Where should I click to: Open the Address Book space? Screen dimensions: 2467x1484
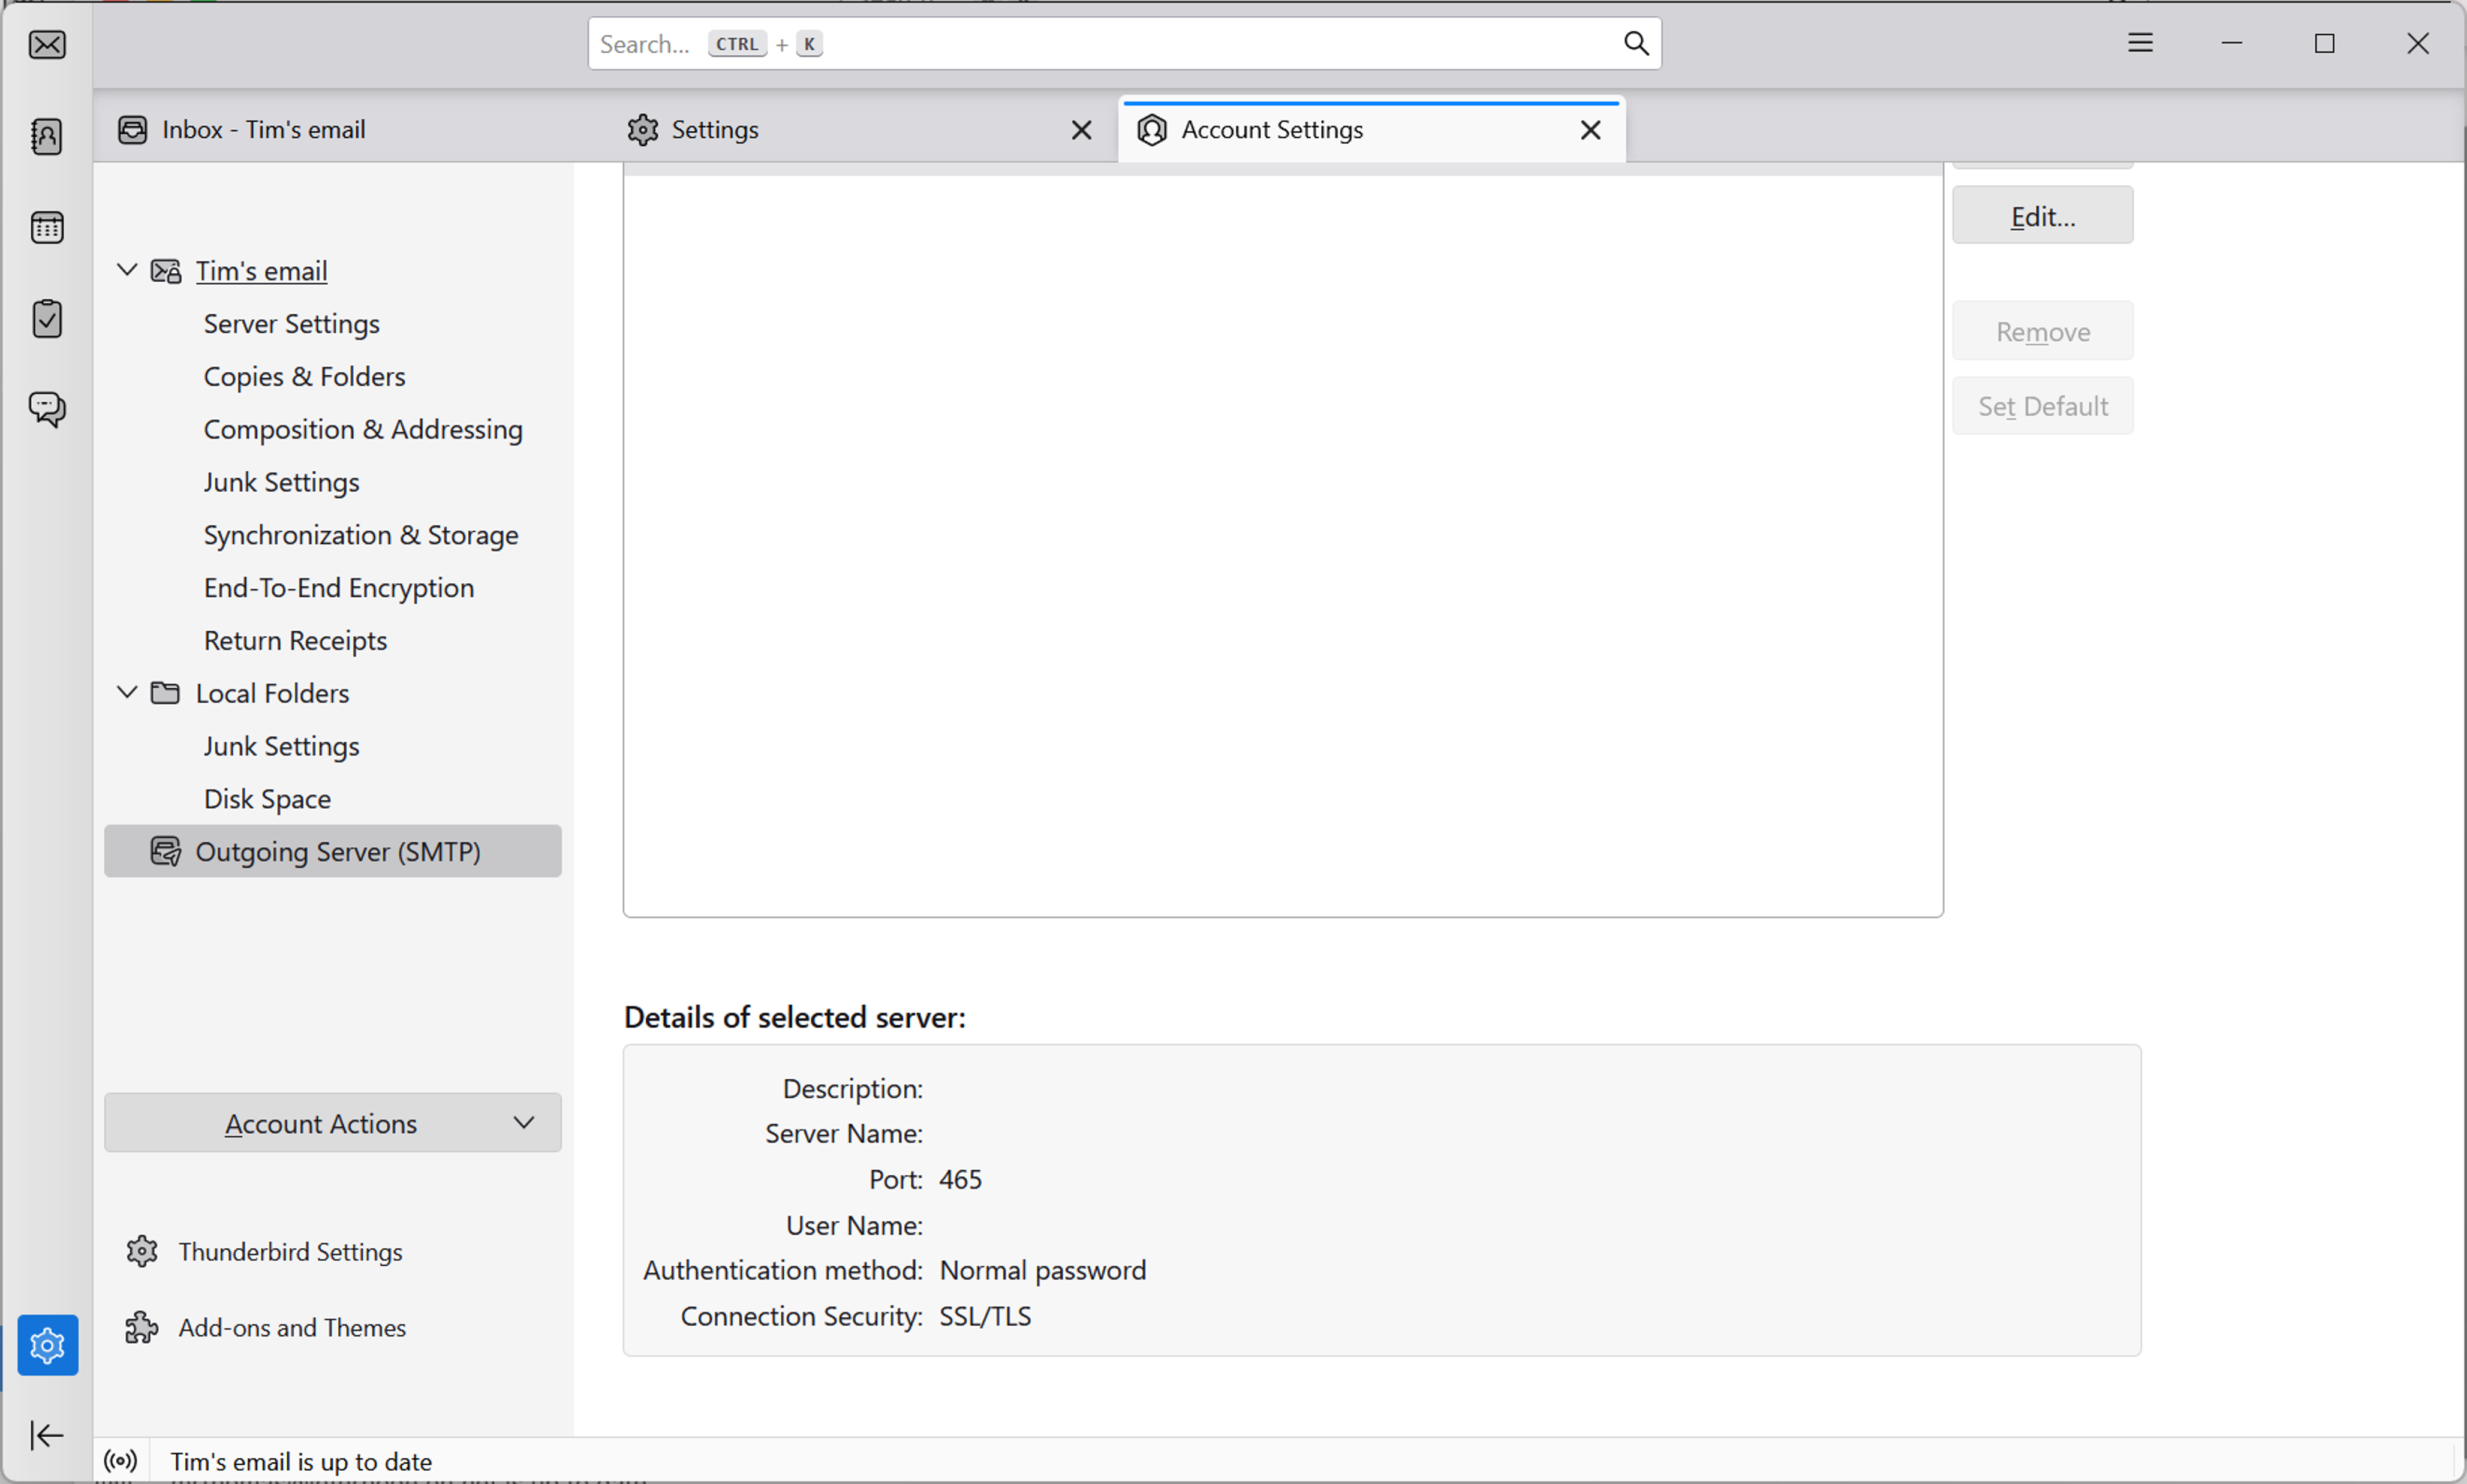coord(46,137)
